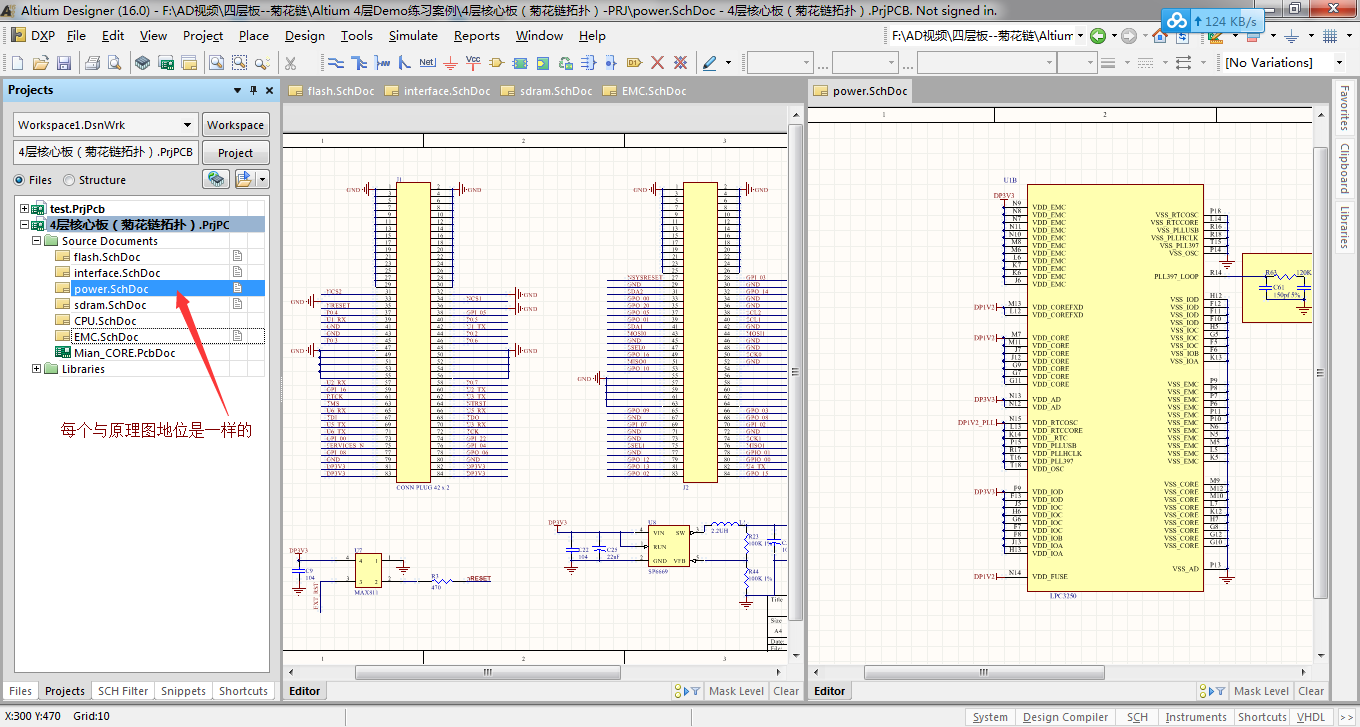The height and width of the screenshot is (727, 1360).
Task: Click Mask Level in left editor
Action: pyautogui.click(x=736, y=691)
